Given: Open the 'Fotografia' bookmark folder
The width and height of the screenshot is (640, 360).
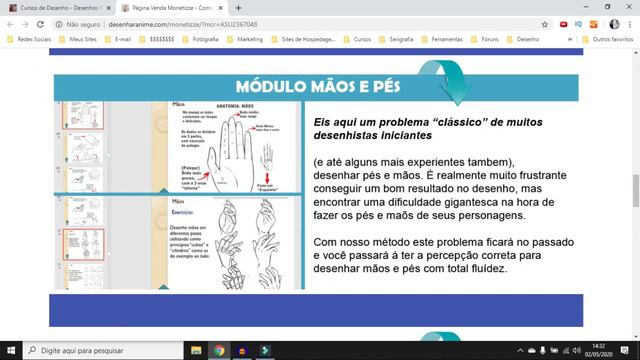Looking at the screenshot, I should (200, 39).
